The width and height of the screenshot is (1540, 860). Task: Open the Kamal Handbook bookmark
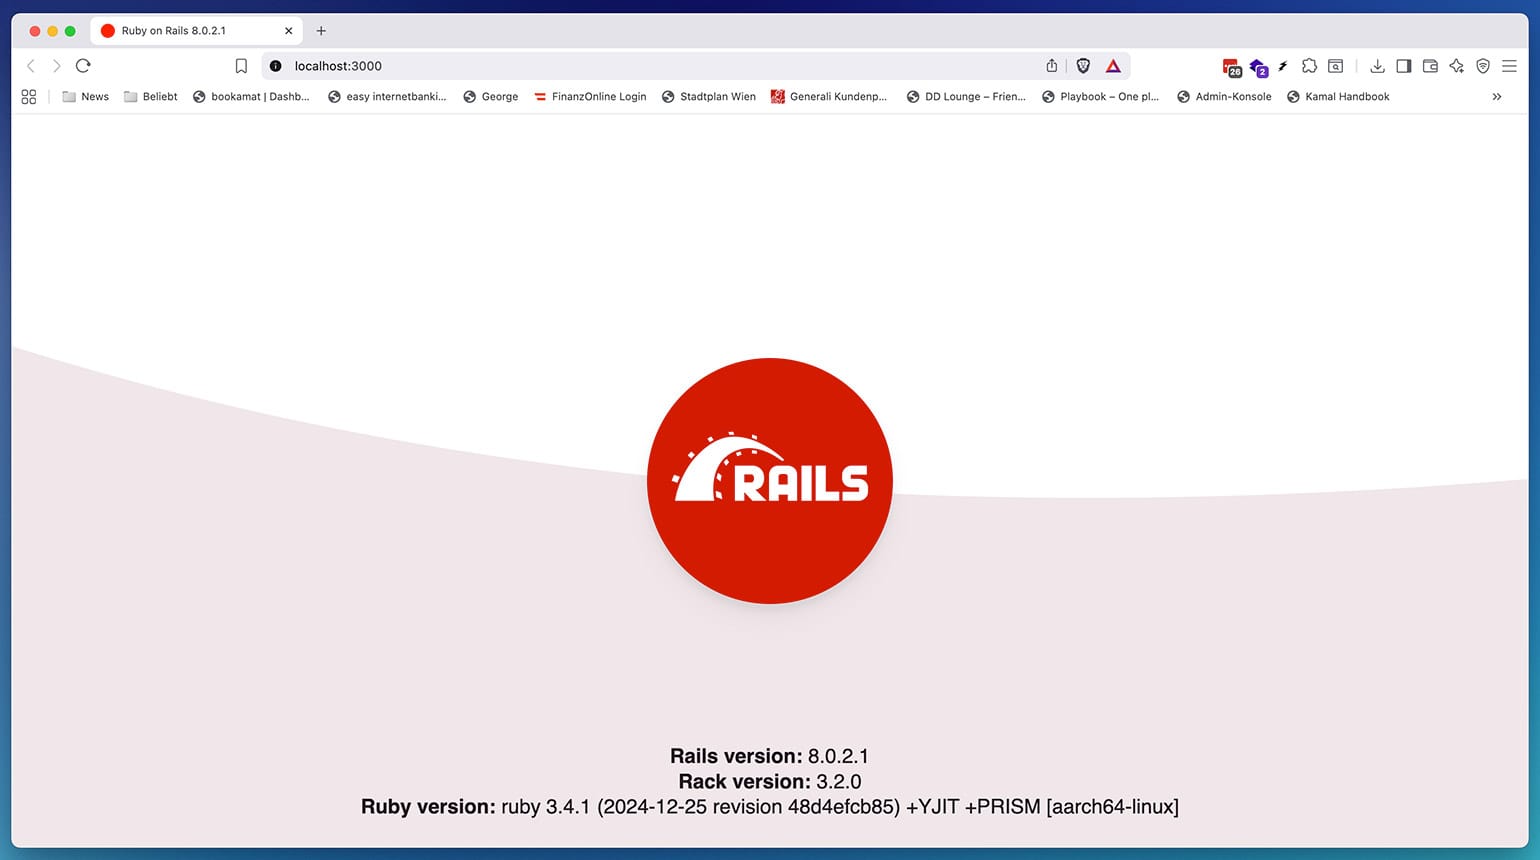(1338, 97)
